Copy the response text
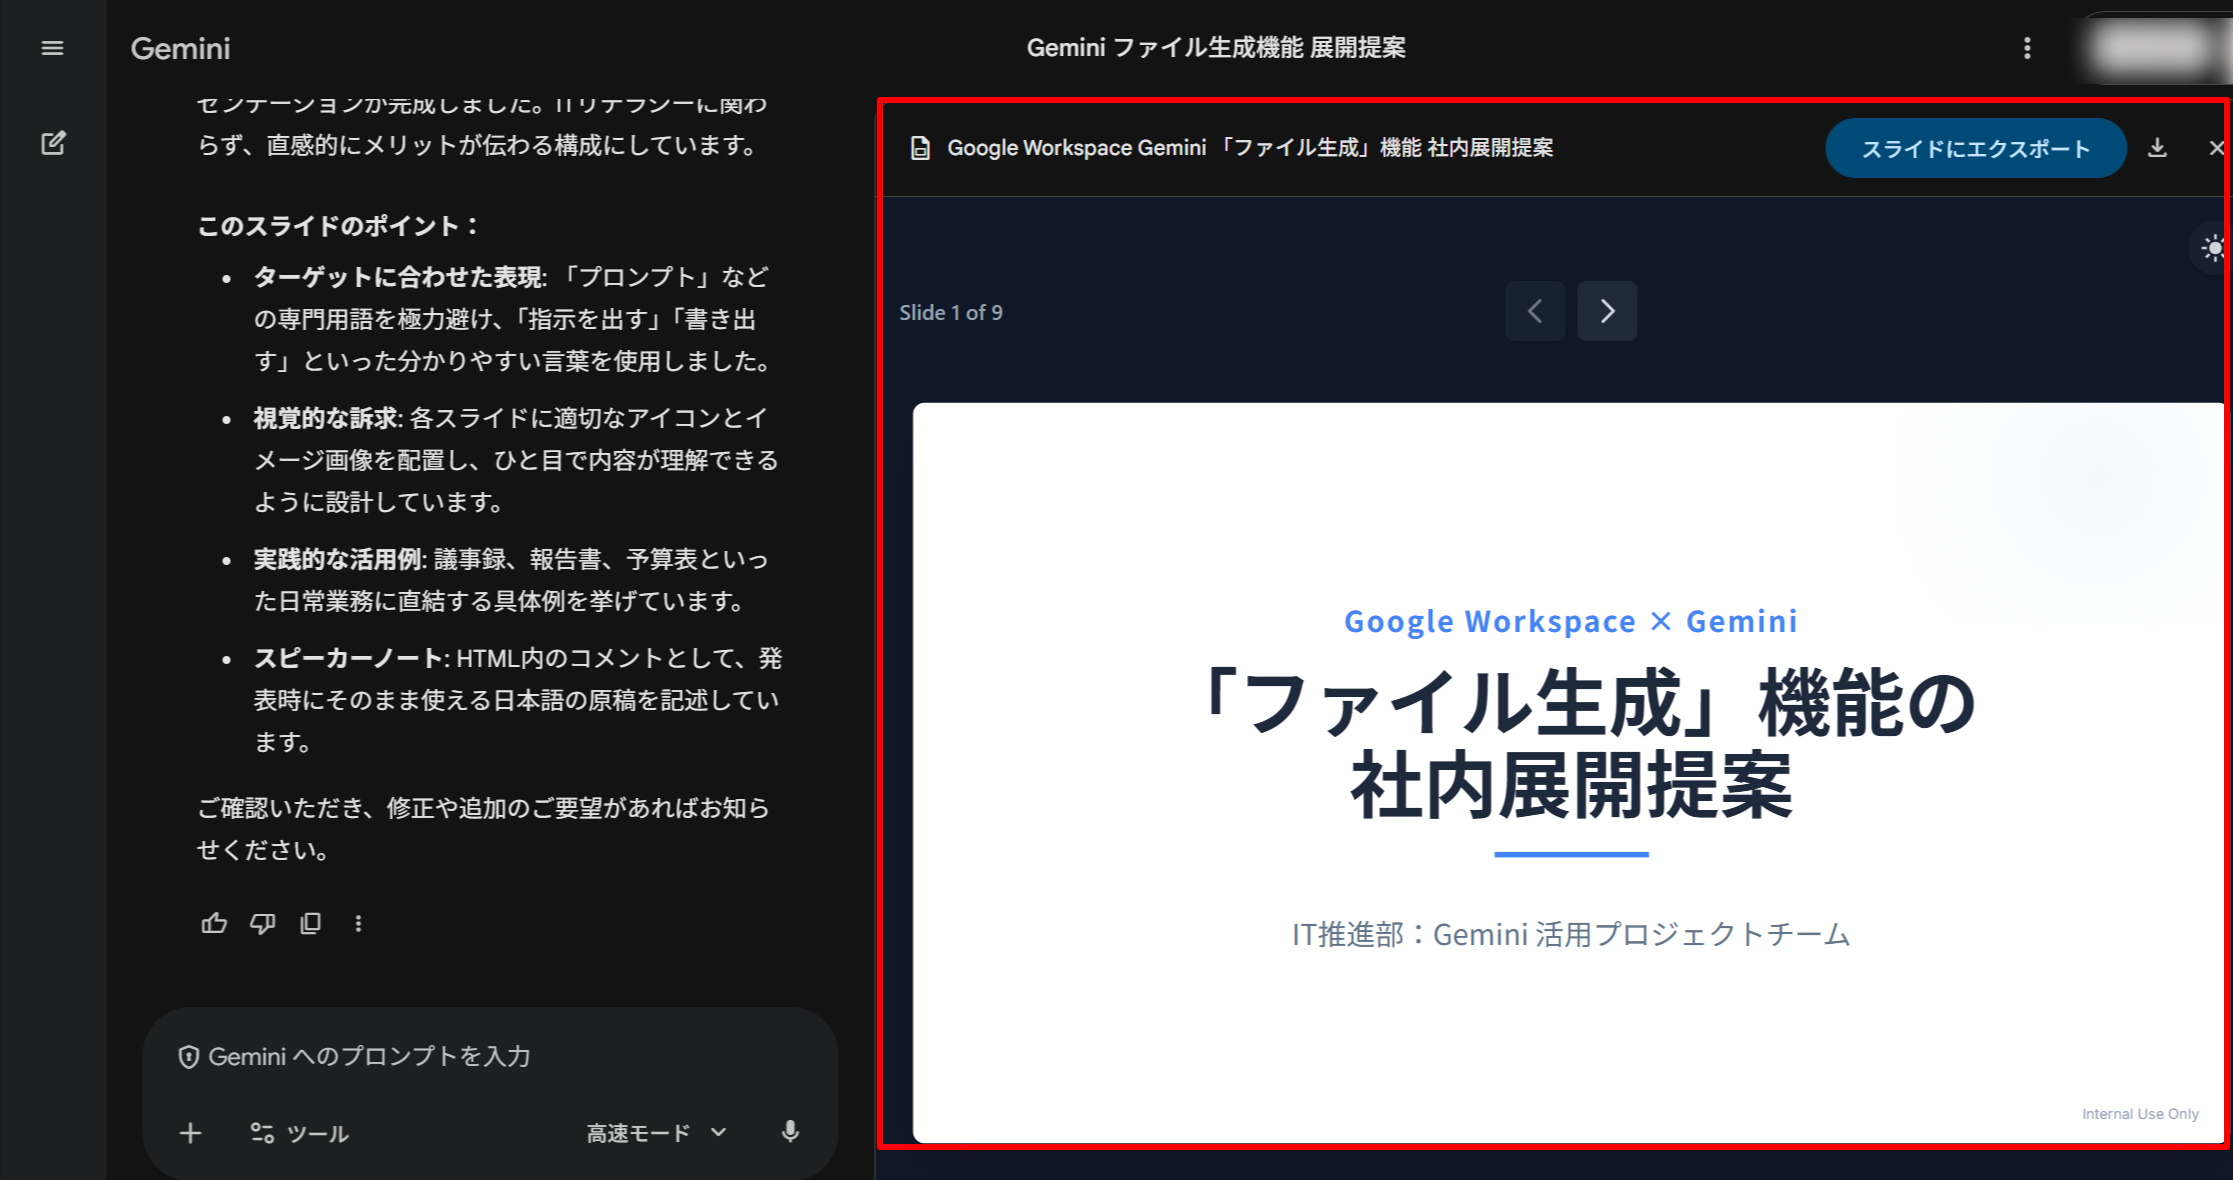This screenshot has height=1180, width=2233. click(310, 923)
